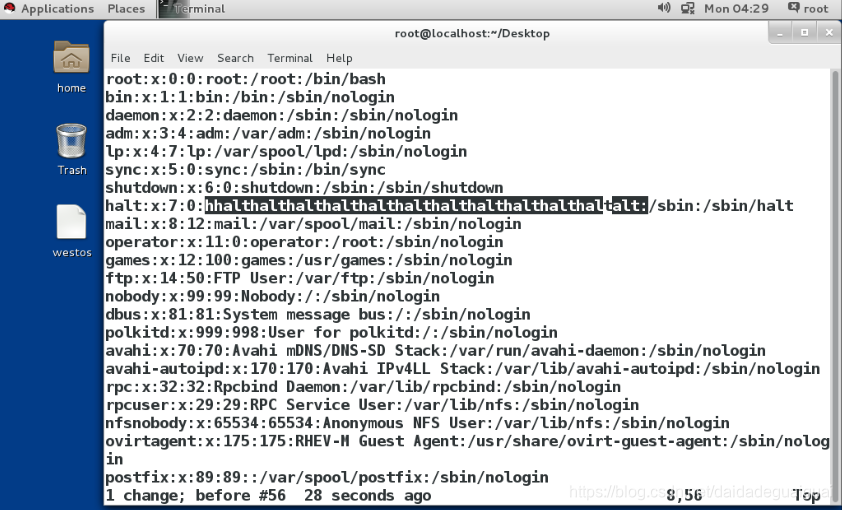This screenshot has height=510, width=842.
Task: Click the rpc:x:32:32 Rpcbind Daemon line
Action: point(363,387)
